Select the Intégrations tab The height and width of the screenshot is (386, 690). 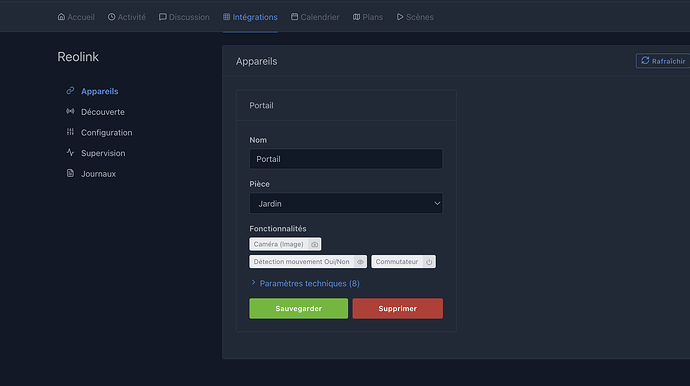click(x=250, y=17)
